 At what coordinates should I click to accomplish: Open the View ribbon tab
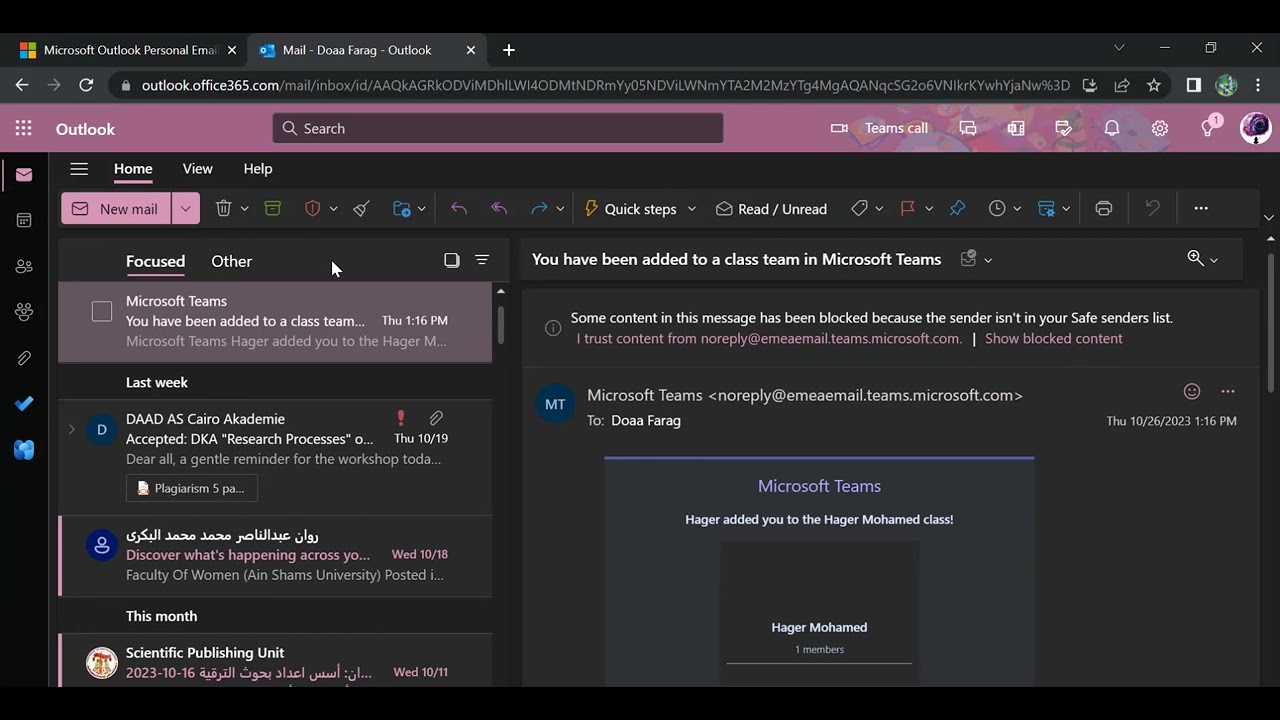tap(197, 169)
